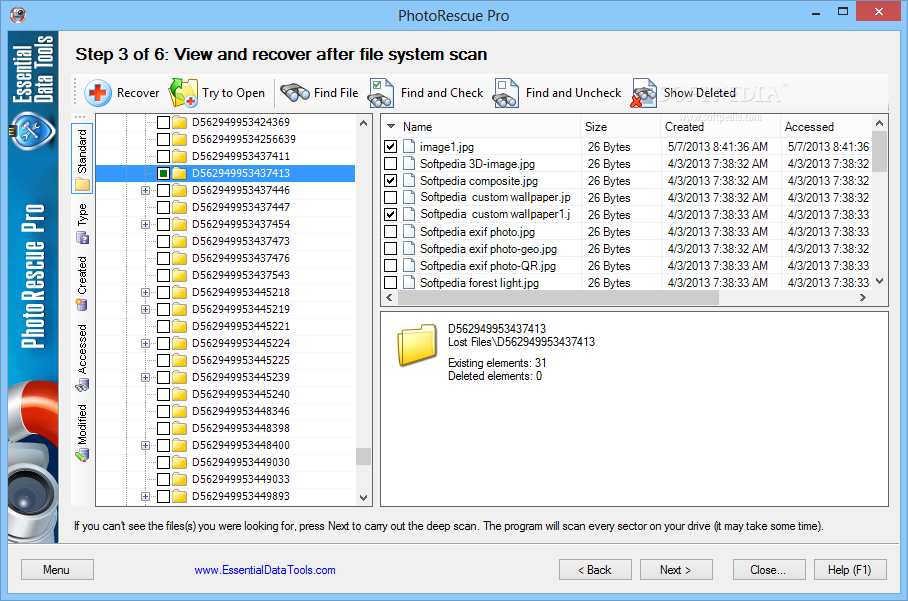The image size is (908, 601).
Task: Click folder icon of D562949953445221
Action: click(x=180, y=327)
